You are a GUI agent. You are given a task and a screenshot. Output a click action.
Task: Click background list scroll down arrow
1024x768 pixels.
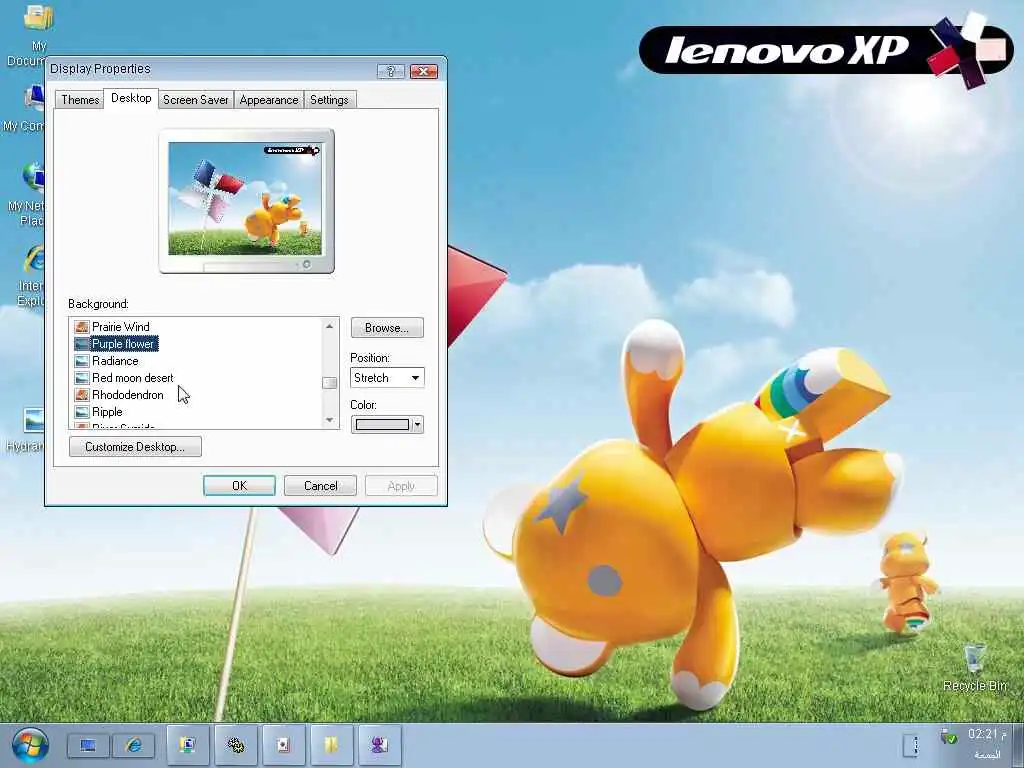pyautogui.click(x=330, y=420)
